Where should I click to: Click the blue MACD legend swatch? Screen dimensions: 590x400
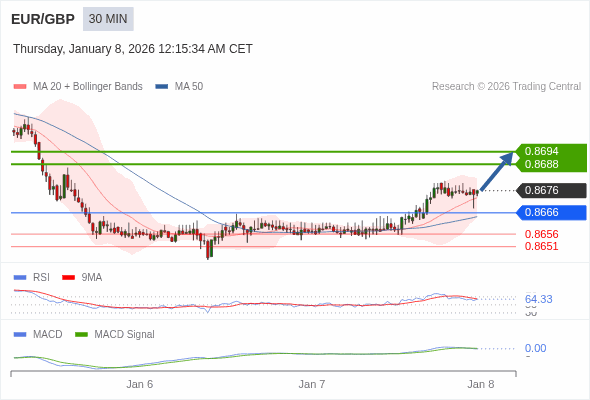tap(20, 335)
